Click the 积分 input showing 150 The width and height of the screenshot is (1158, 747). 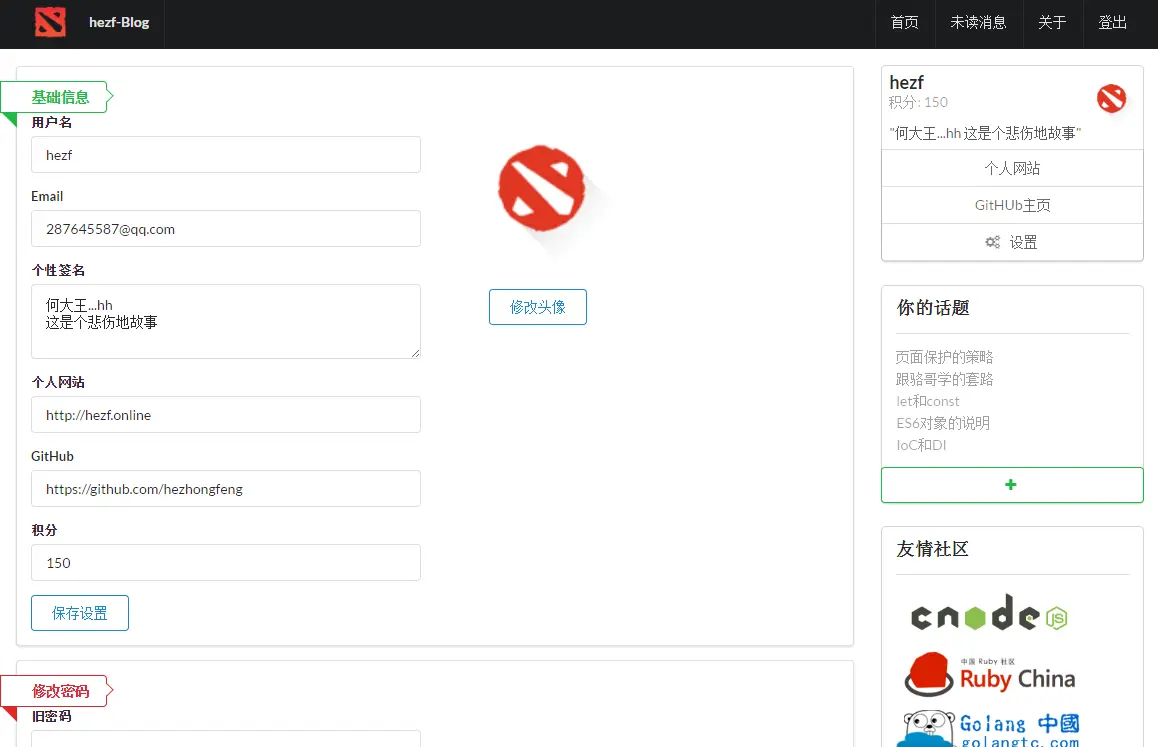click(x=226, y=562)
